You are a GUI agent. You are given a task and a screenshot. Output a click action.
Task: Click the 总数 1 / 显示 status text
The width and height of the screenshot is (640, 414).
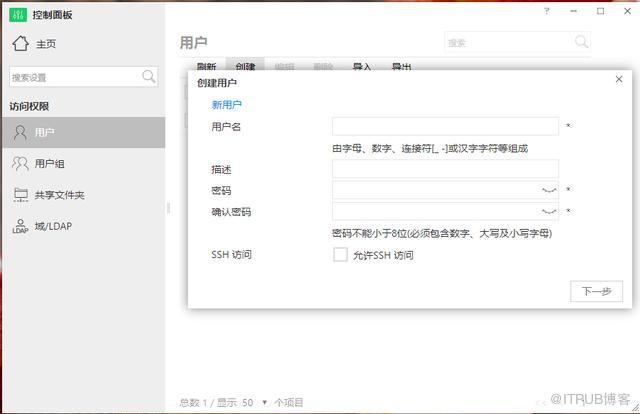click(x=209, y=403)
